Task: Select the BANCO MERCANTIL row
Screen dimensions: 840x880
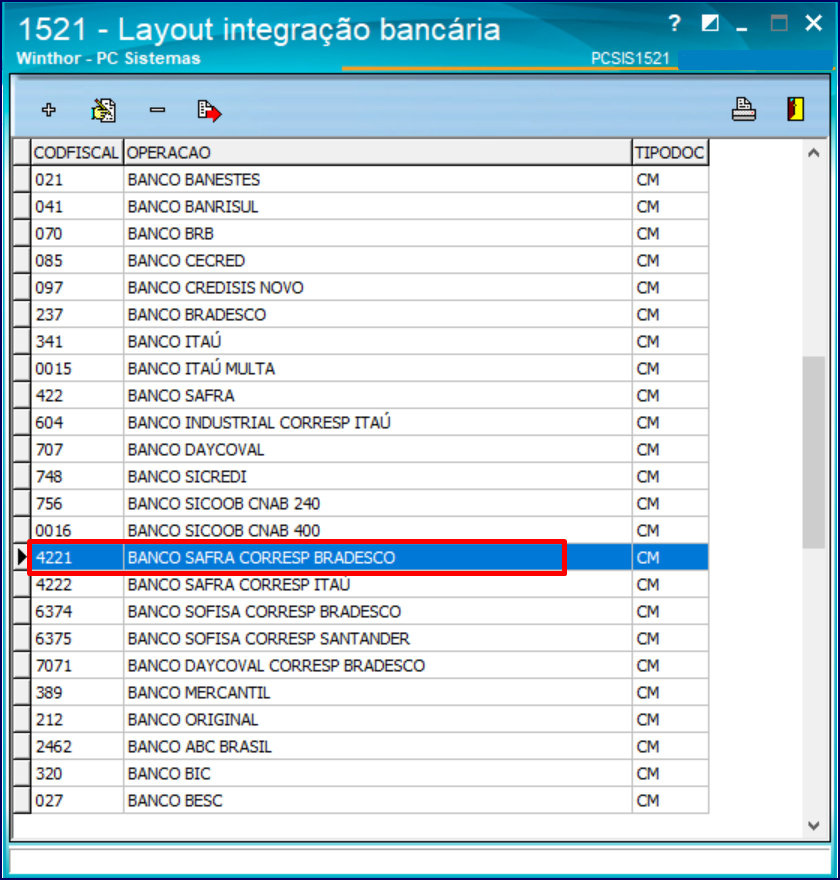Action: pos(360,692)
